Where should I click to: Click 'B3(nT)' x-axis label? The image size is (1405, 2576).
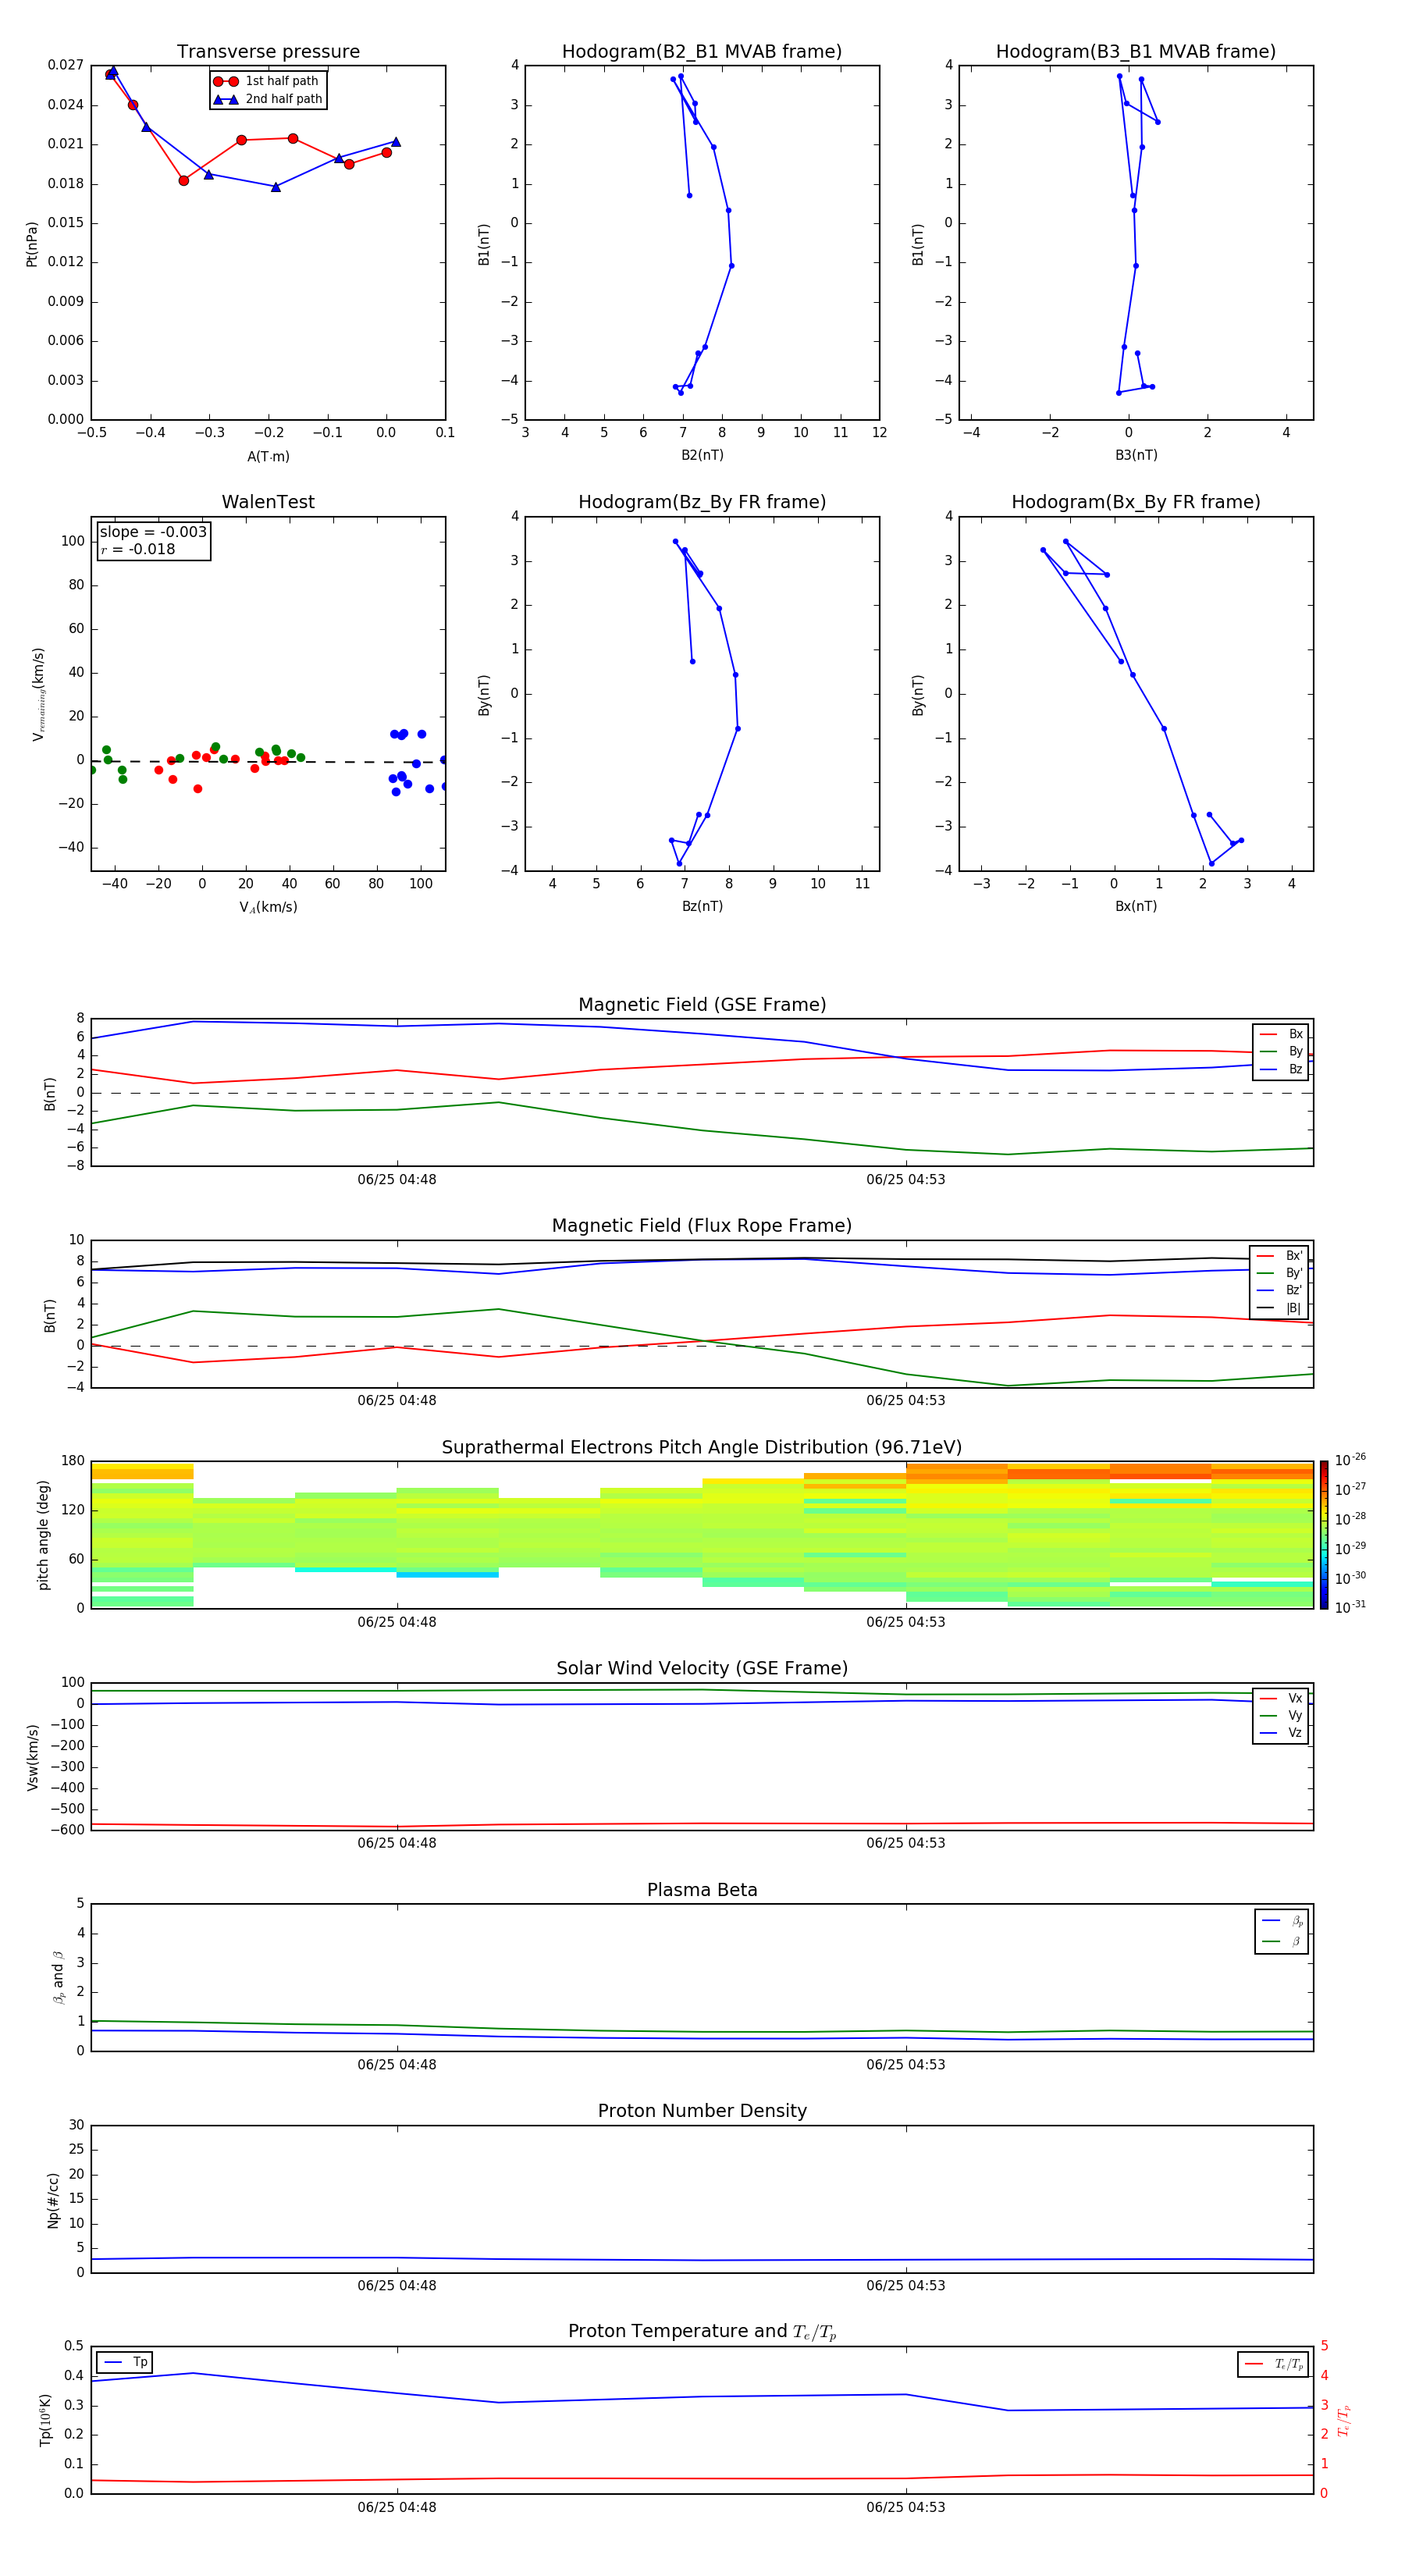point(1136,455)
